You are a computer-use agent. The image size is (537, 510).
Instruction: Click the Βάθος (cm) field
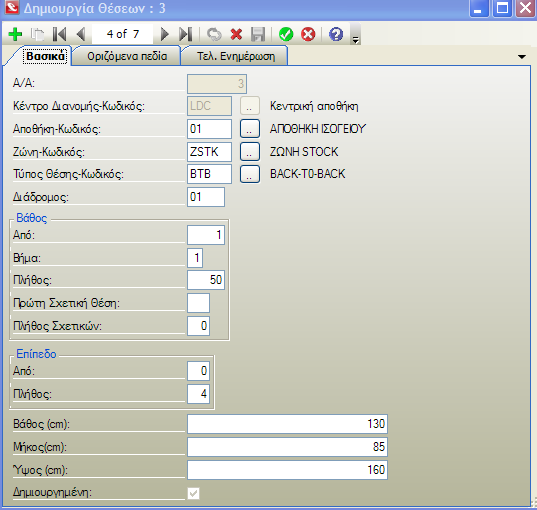pos(287,424)
